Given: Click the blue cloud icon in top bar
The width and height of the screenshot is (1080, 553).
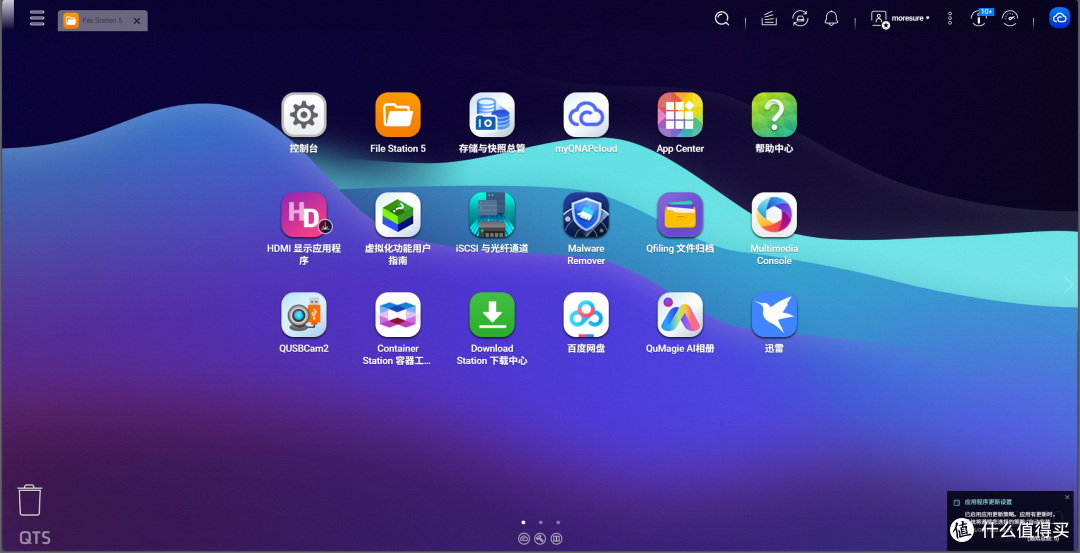Looking at the screenshot, I should [x=1059, y=18].
